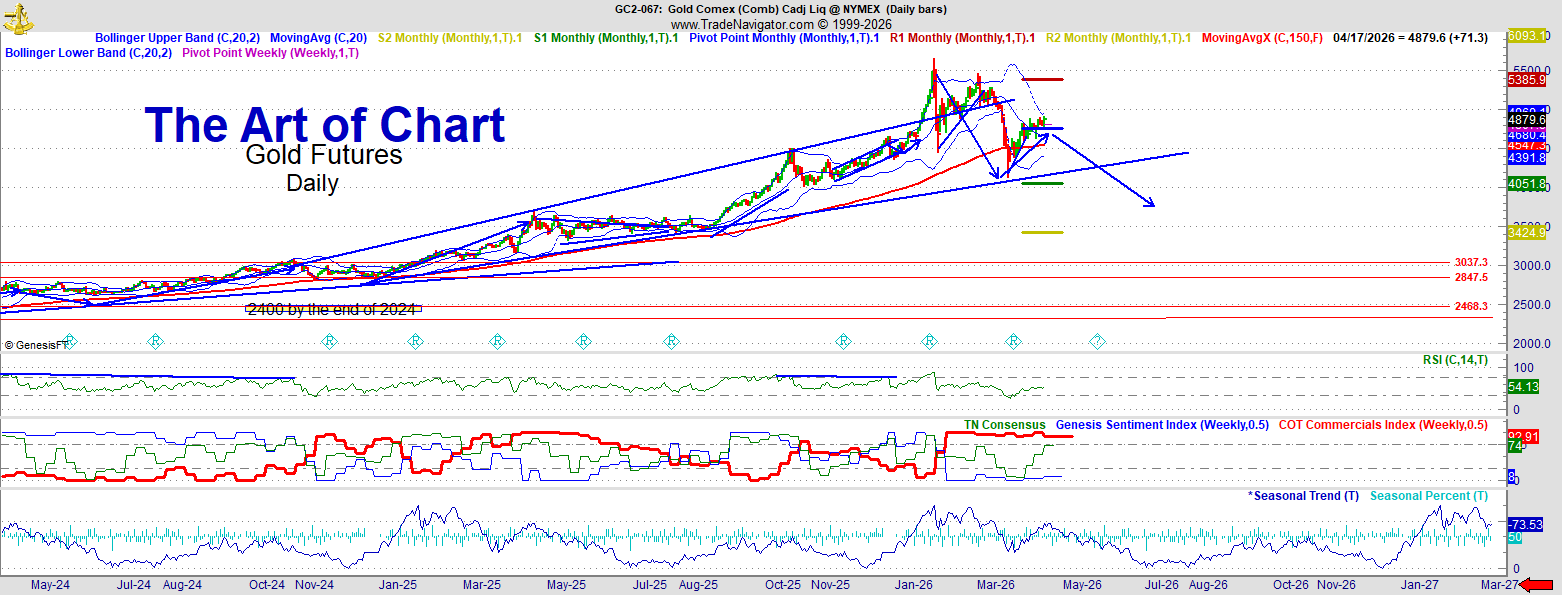
Task: Click the Seasonal Percent (T) label
Action: [x=1428, y=496]
